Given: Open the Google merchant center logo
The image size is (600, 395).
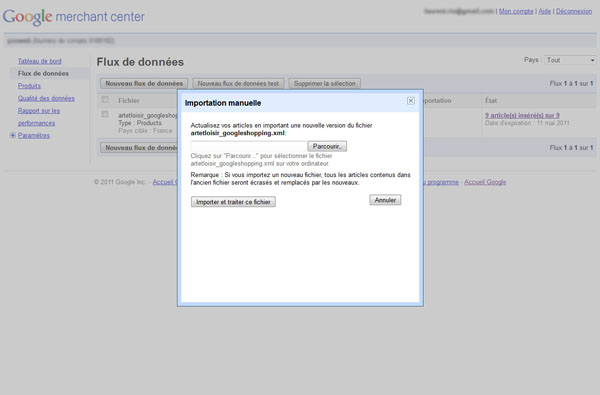Looking at the screenshot, I should (x=73, y=17).
